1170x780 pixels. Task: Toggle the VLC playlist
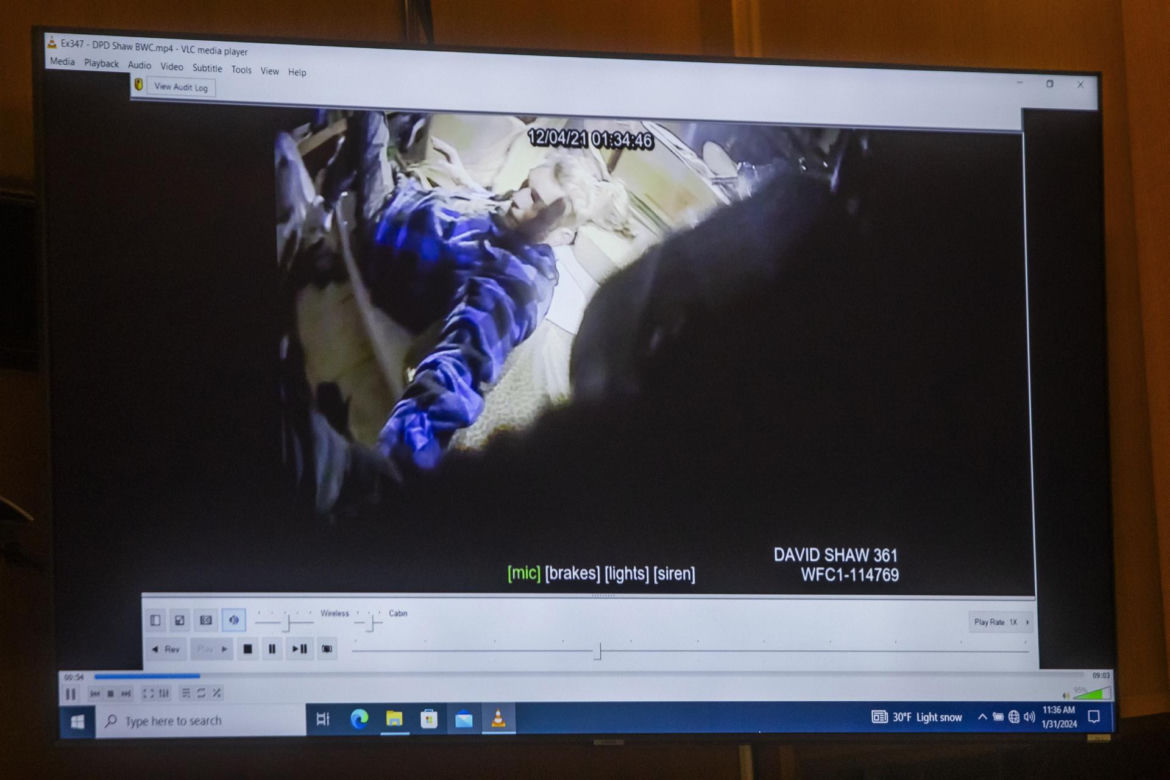(187, 694)
